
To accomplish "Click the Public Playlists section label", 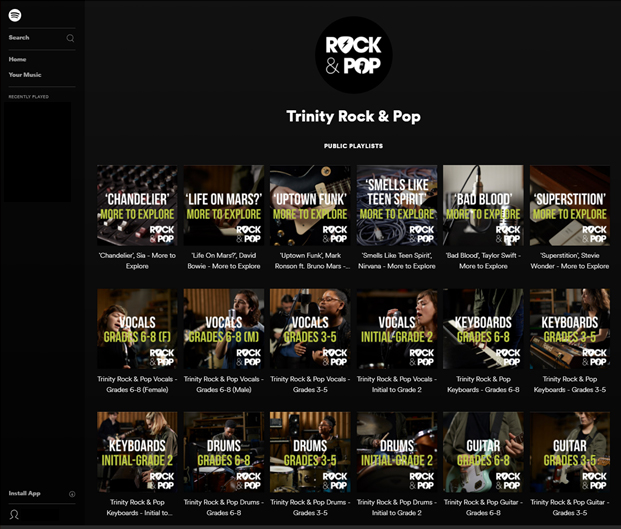I will (353, 146).
